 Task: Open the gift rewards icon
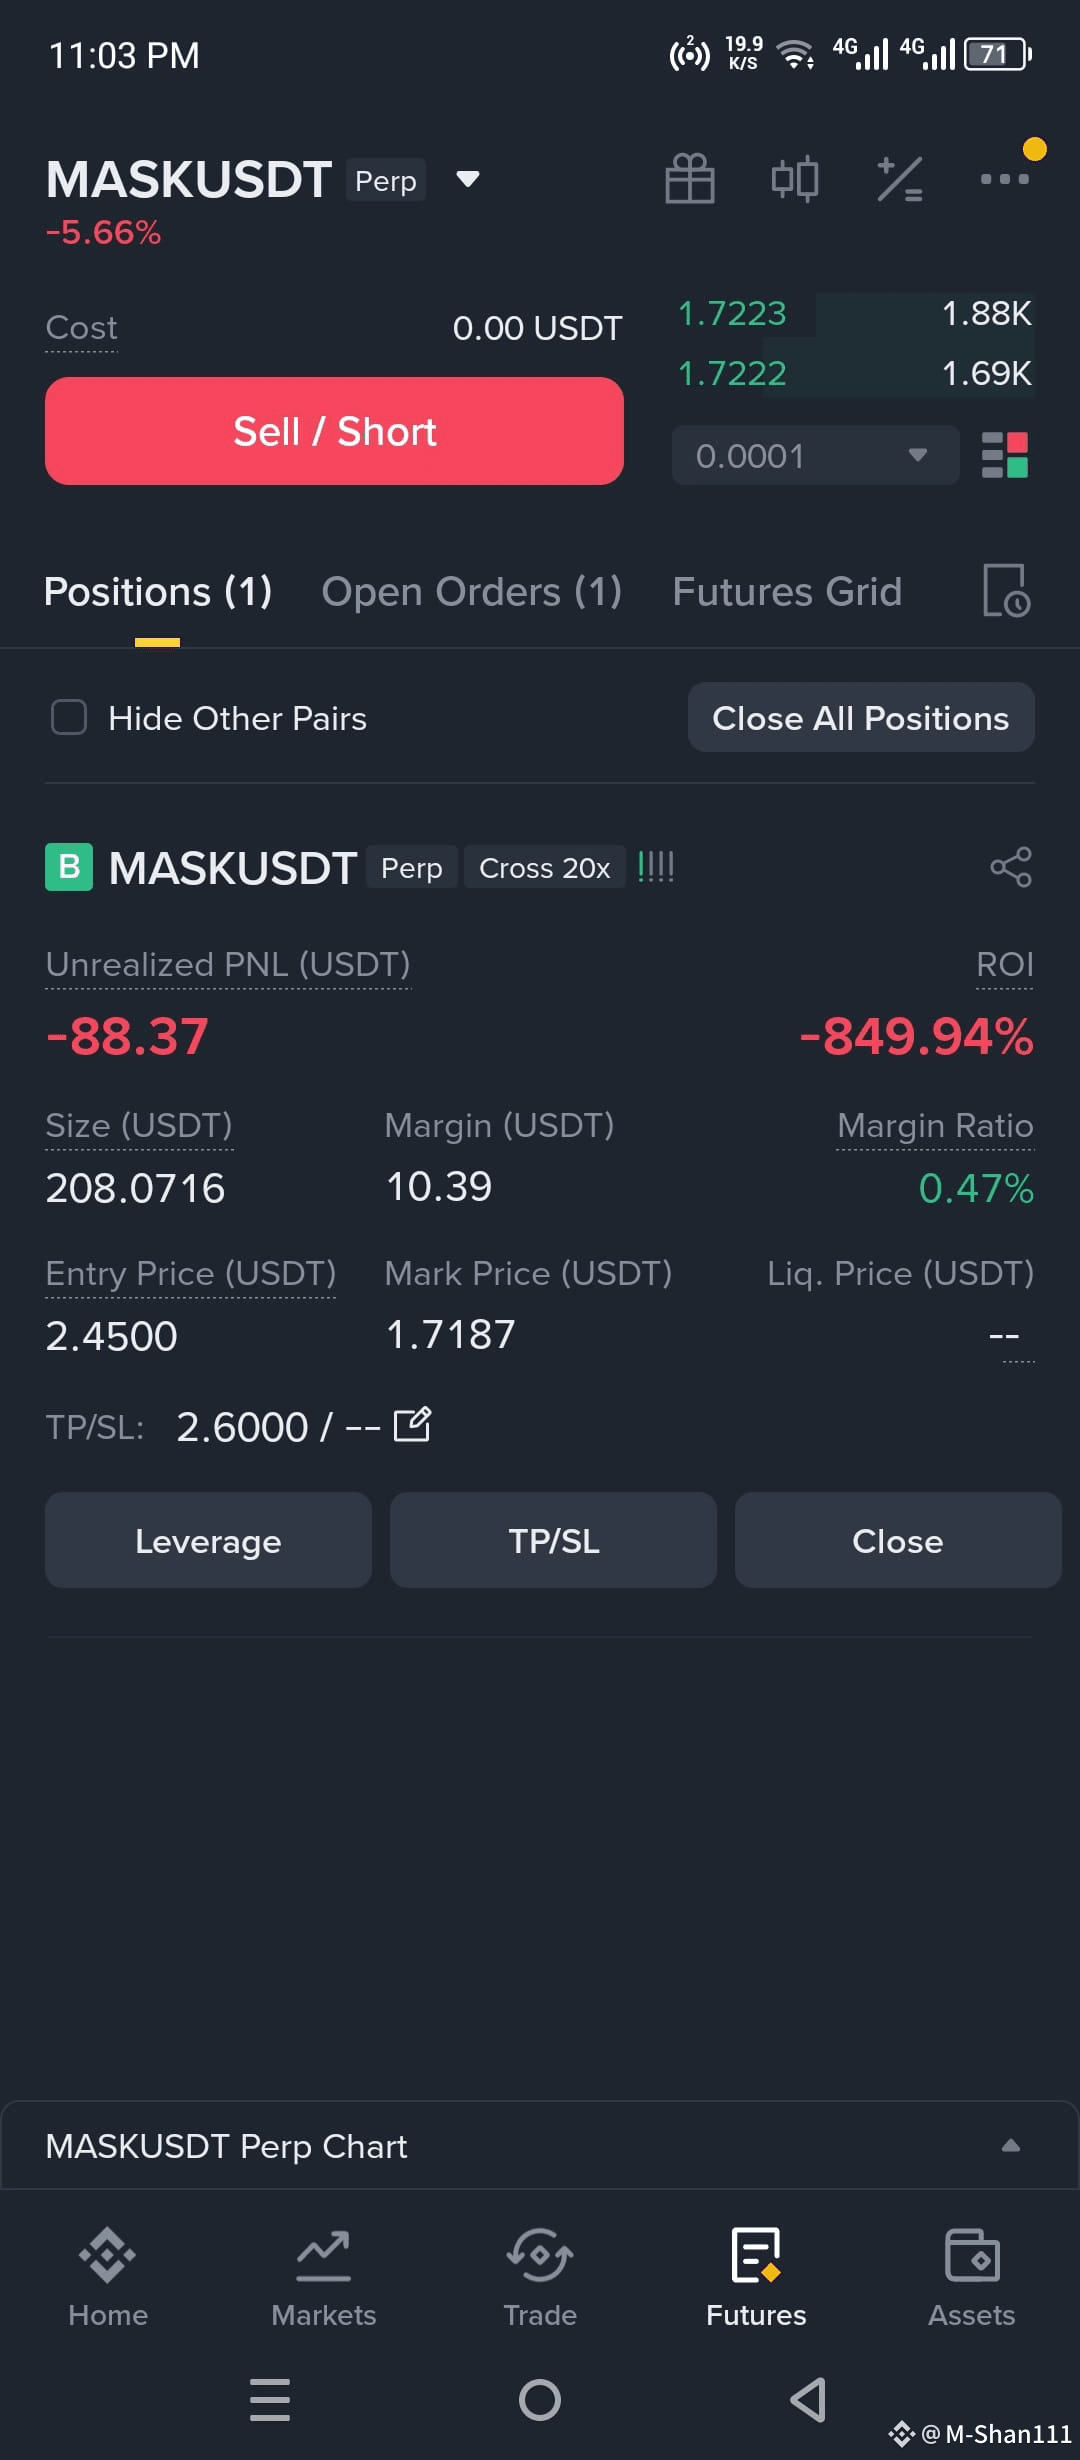pyautogui.click(x=690, y=179)
